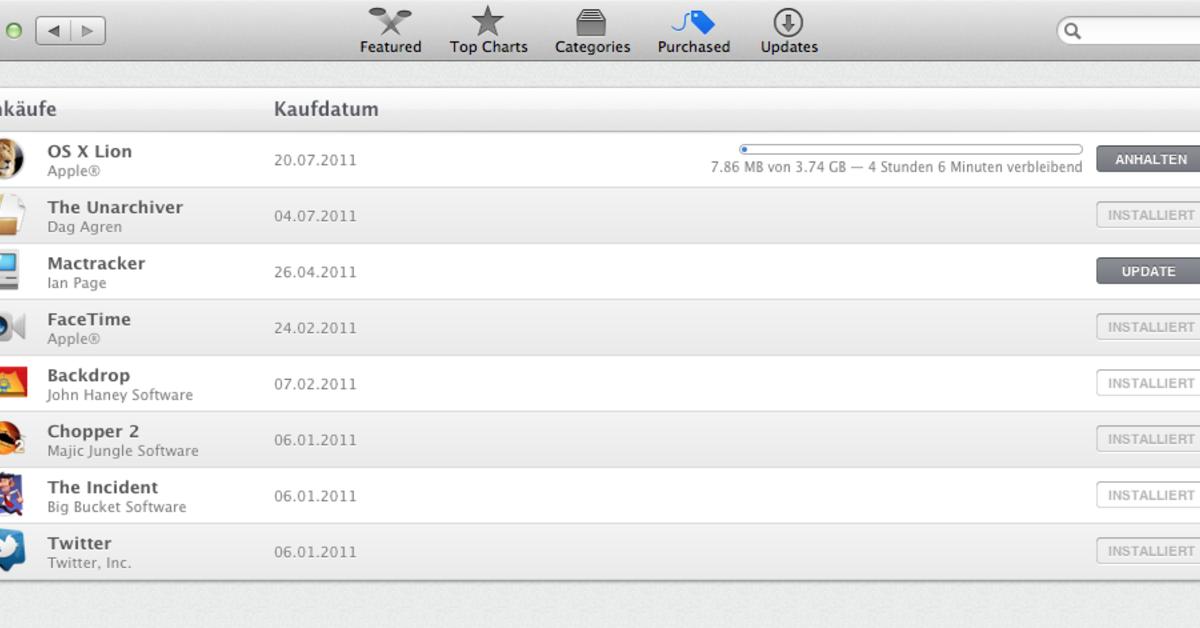Click the OS X Lion app icon
1200x628 pixels.
point(9,159)
